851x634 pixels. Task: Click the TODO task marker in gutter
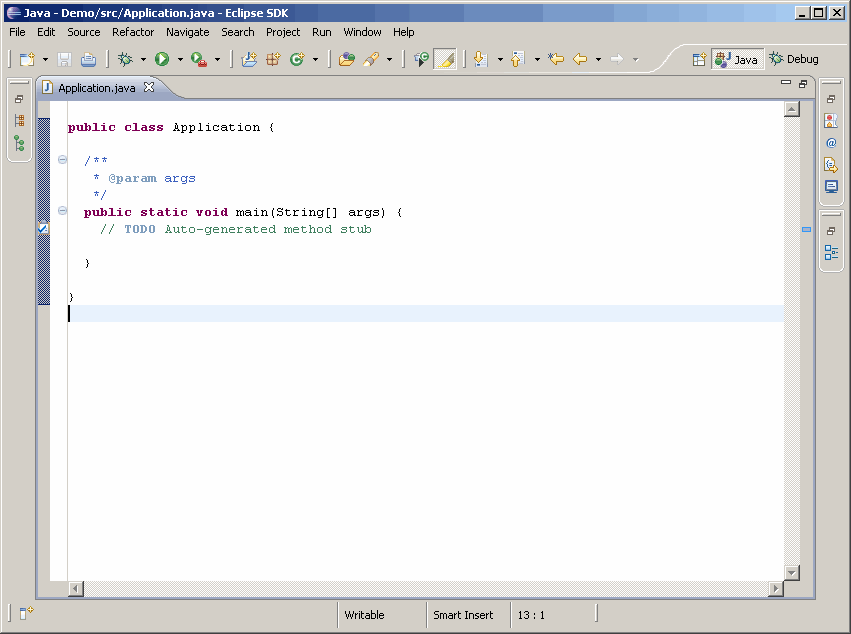(43, 229)
